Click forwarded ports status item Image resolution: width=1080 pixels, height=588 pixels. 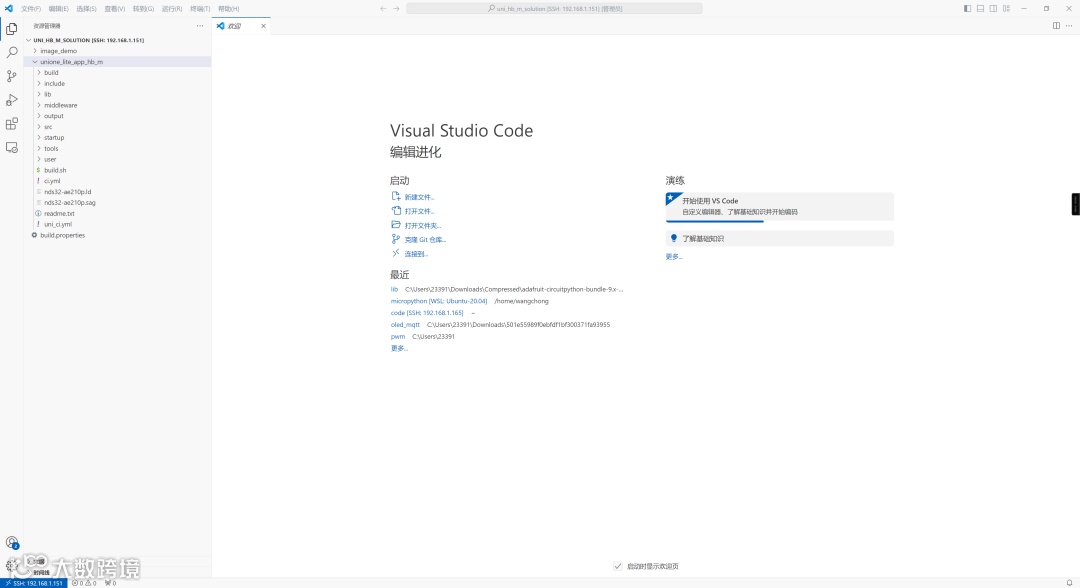110,582
